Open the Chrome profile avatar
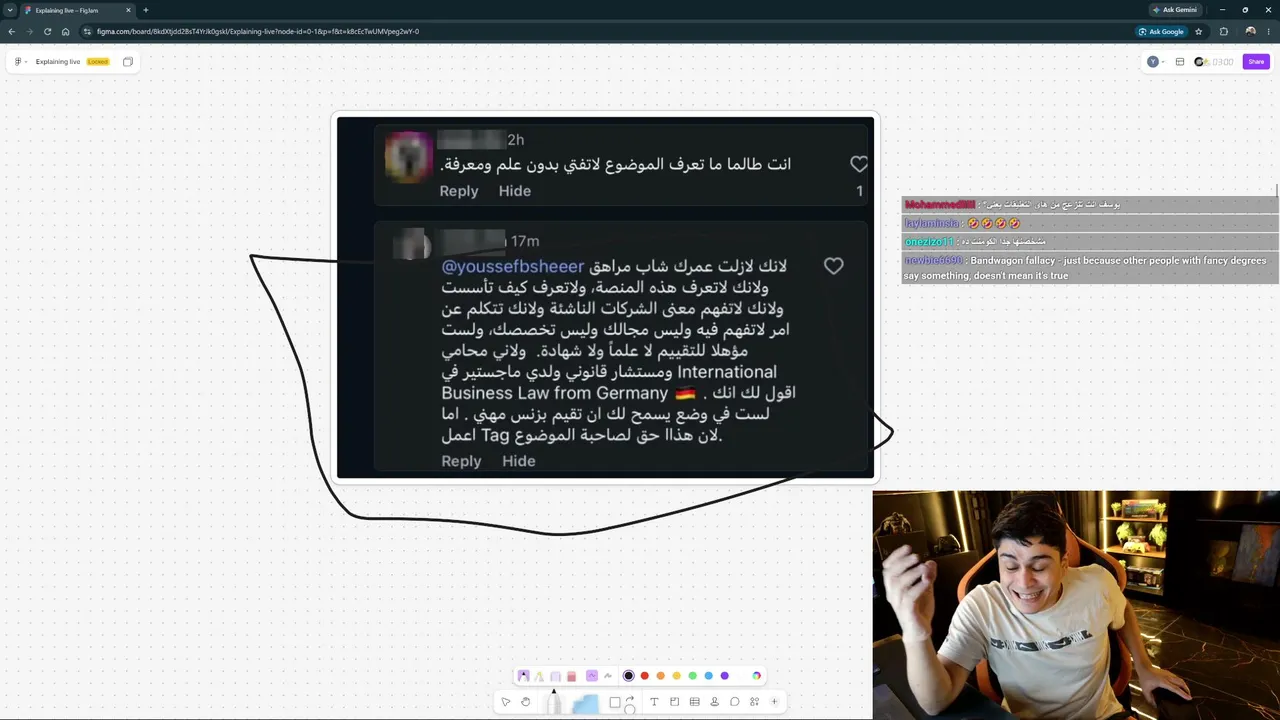This screenshot has width=1280, height=720. point(1250,31)
